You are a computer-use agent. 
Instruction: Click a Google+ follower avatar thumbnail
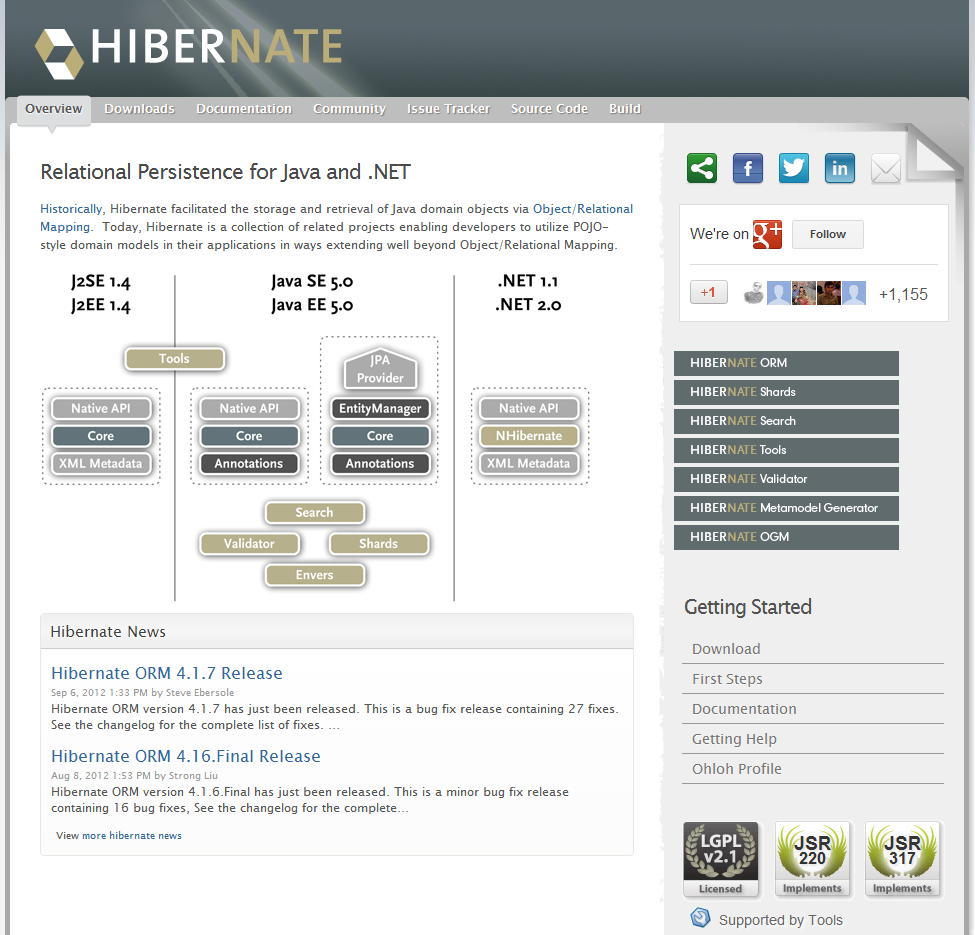click(x=778, y=292)
